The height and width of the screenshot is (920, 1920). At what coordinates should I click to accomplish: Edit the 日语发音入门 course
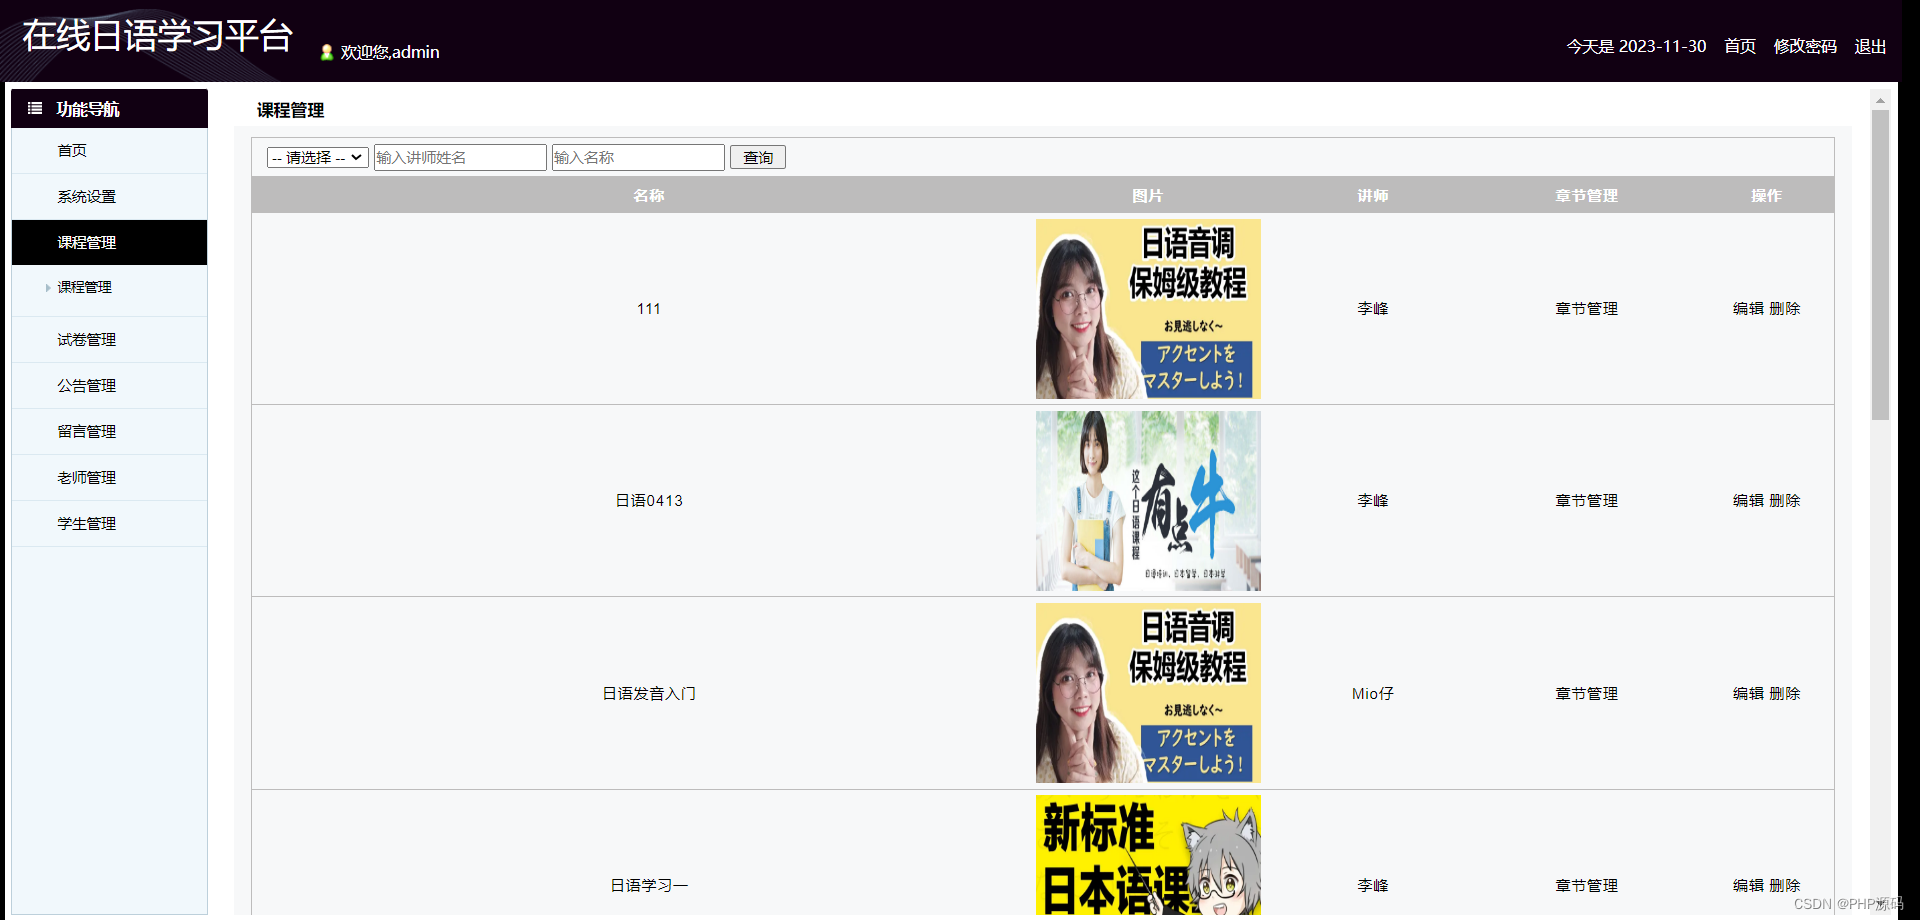1748,694
